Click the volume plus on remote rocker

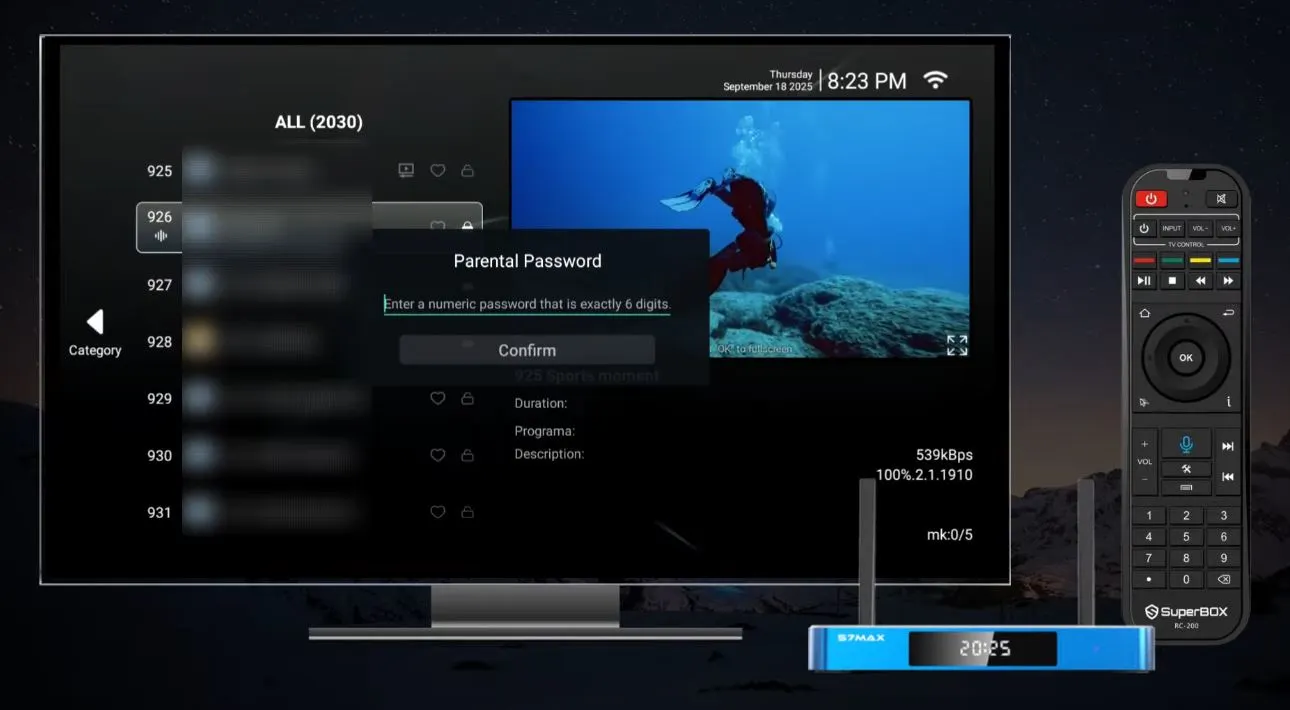coord(1145,444)
